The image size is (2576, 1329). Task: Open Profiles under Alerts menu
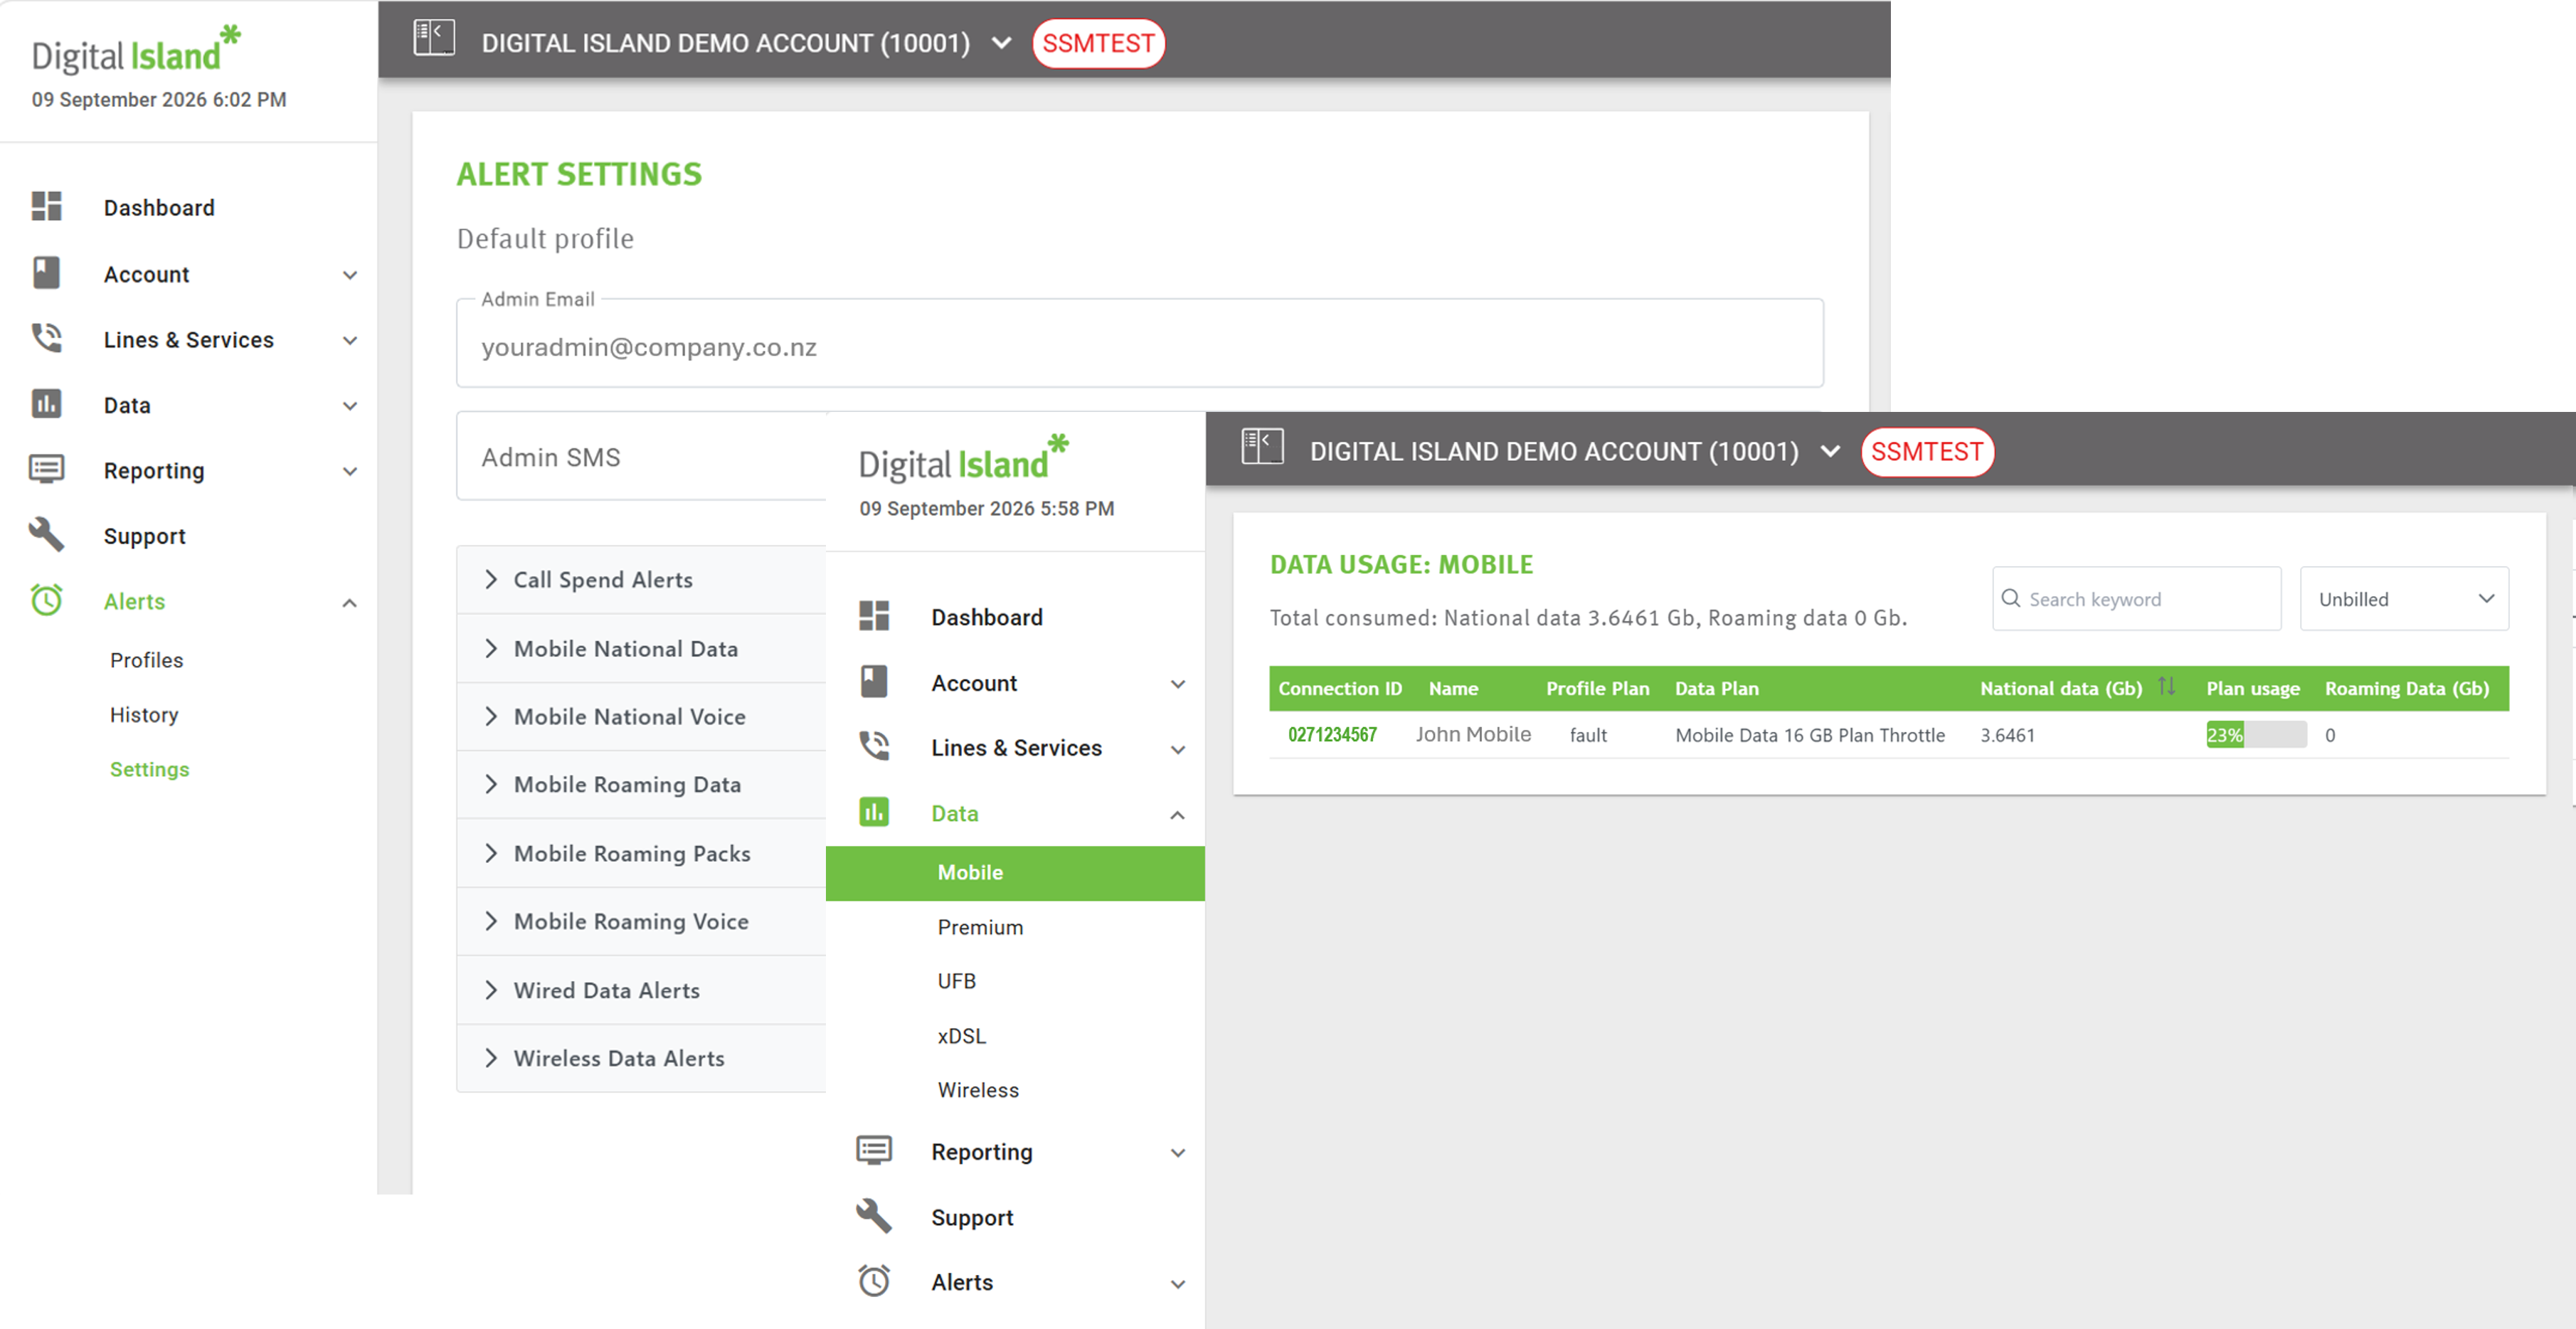click(147, 660)
